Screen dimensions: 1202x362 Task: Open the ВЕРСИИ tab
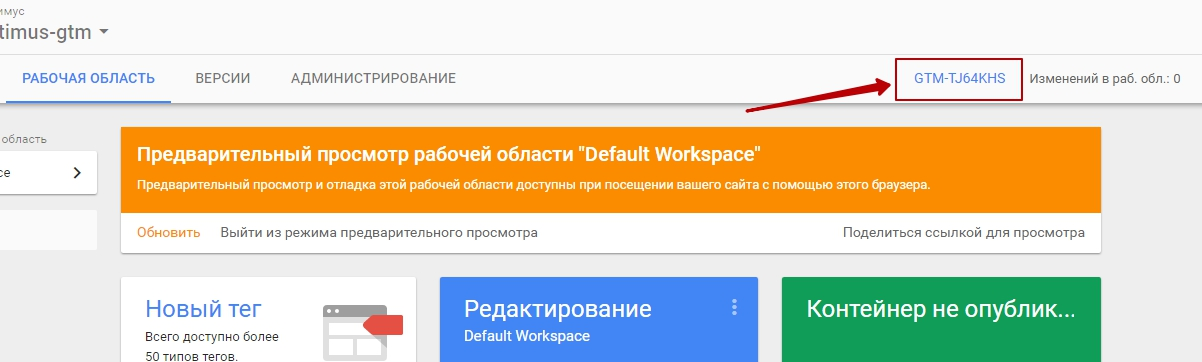[x=223, y=78]
